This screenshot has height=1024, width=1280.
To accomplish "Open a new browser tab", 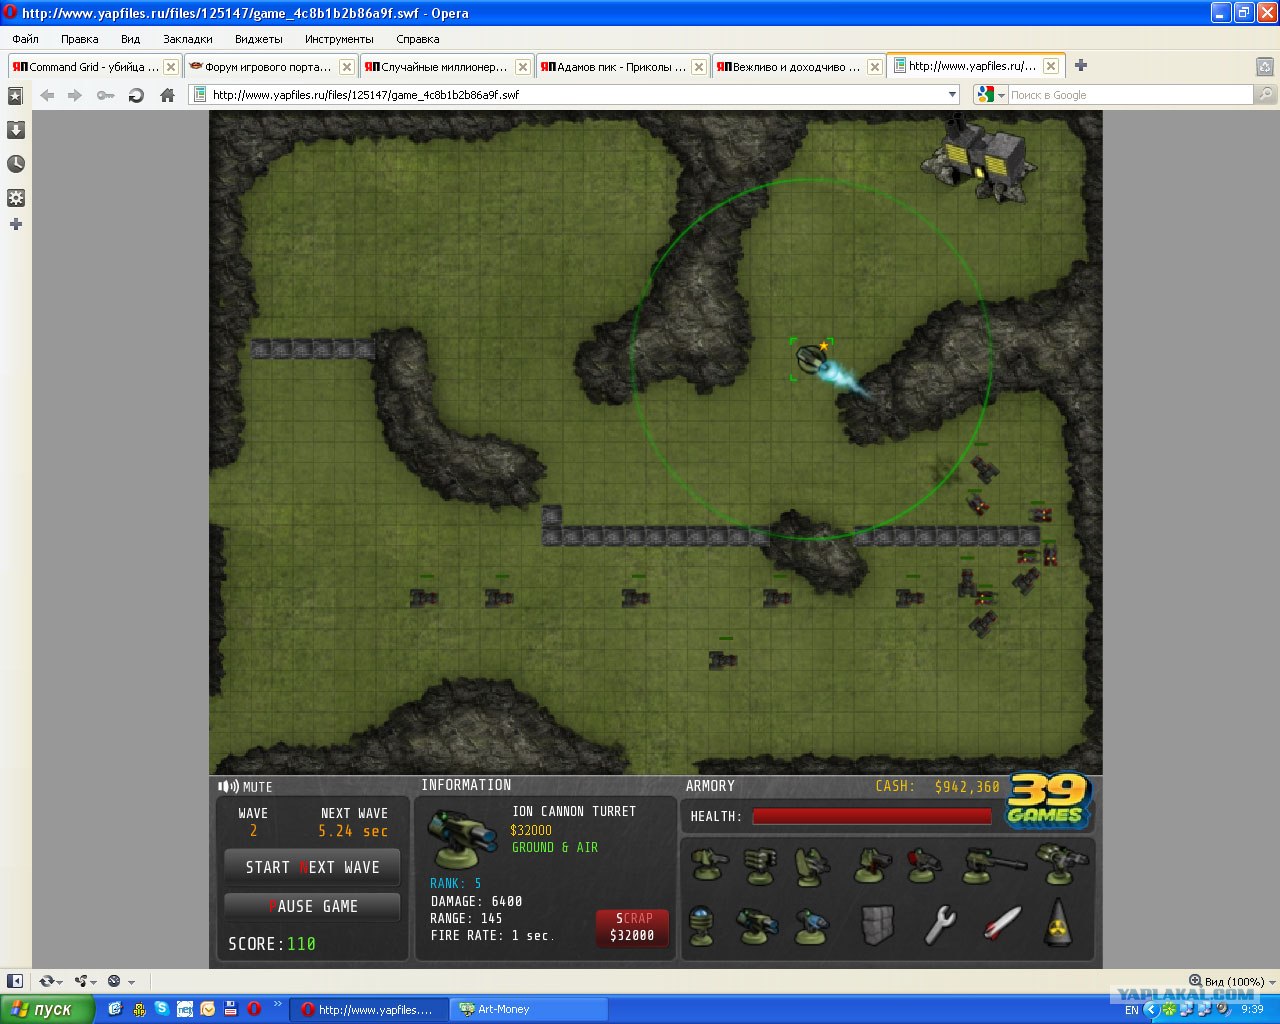I will coord(1081,66).
